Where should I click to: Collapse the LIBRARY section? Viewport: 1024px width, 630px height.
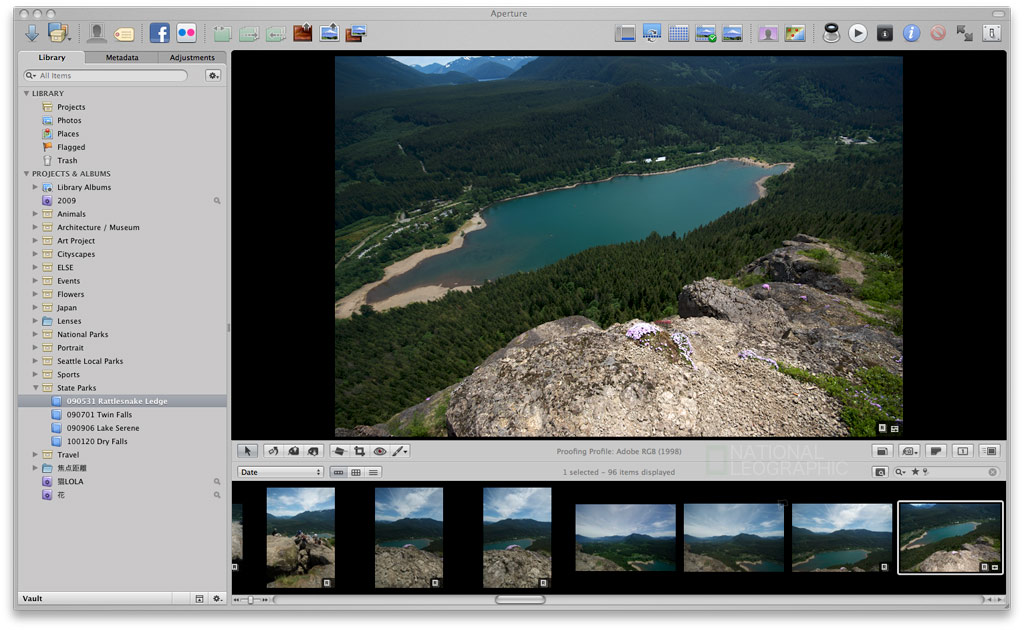pos(26,93)
